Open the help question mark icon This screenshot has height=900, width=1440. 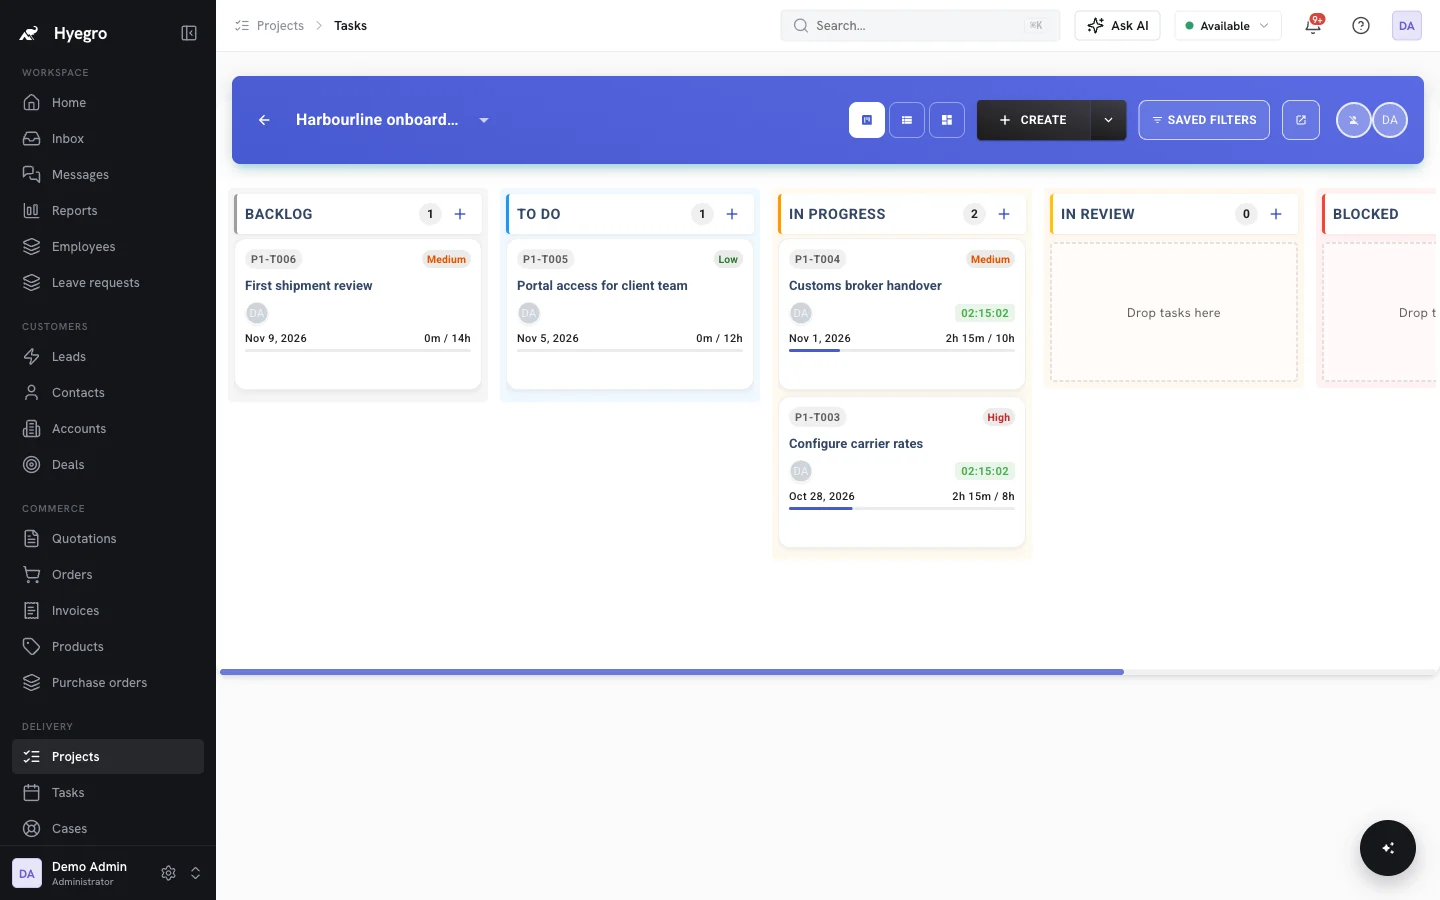tap(1361, 26)
